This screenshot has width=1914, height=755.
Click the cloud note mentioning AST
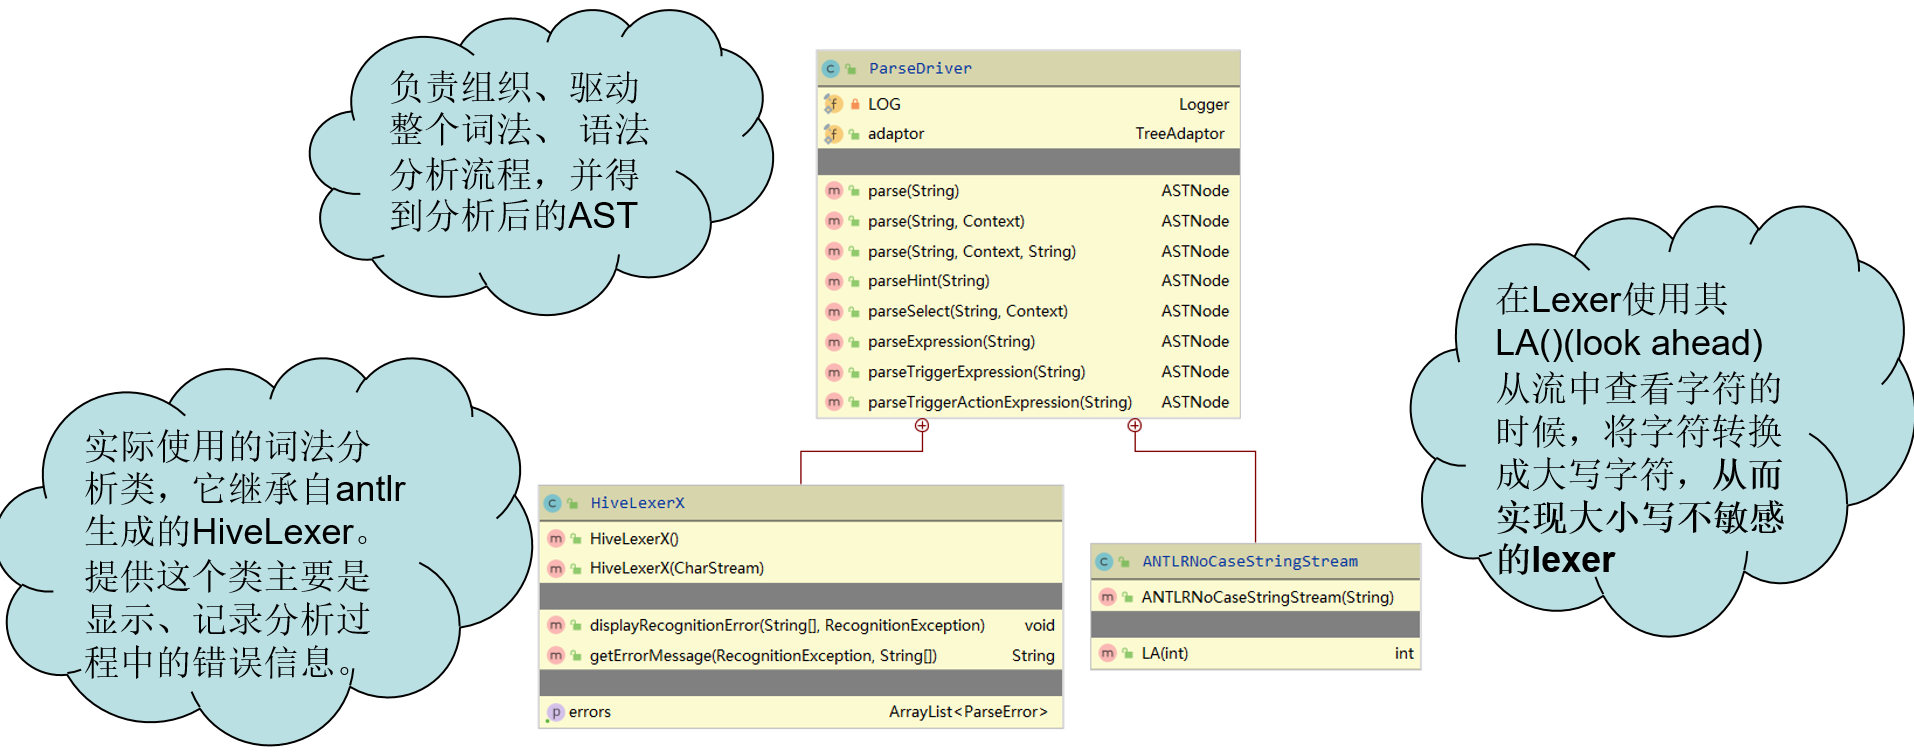click(x=540, y=160)
